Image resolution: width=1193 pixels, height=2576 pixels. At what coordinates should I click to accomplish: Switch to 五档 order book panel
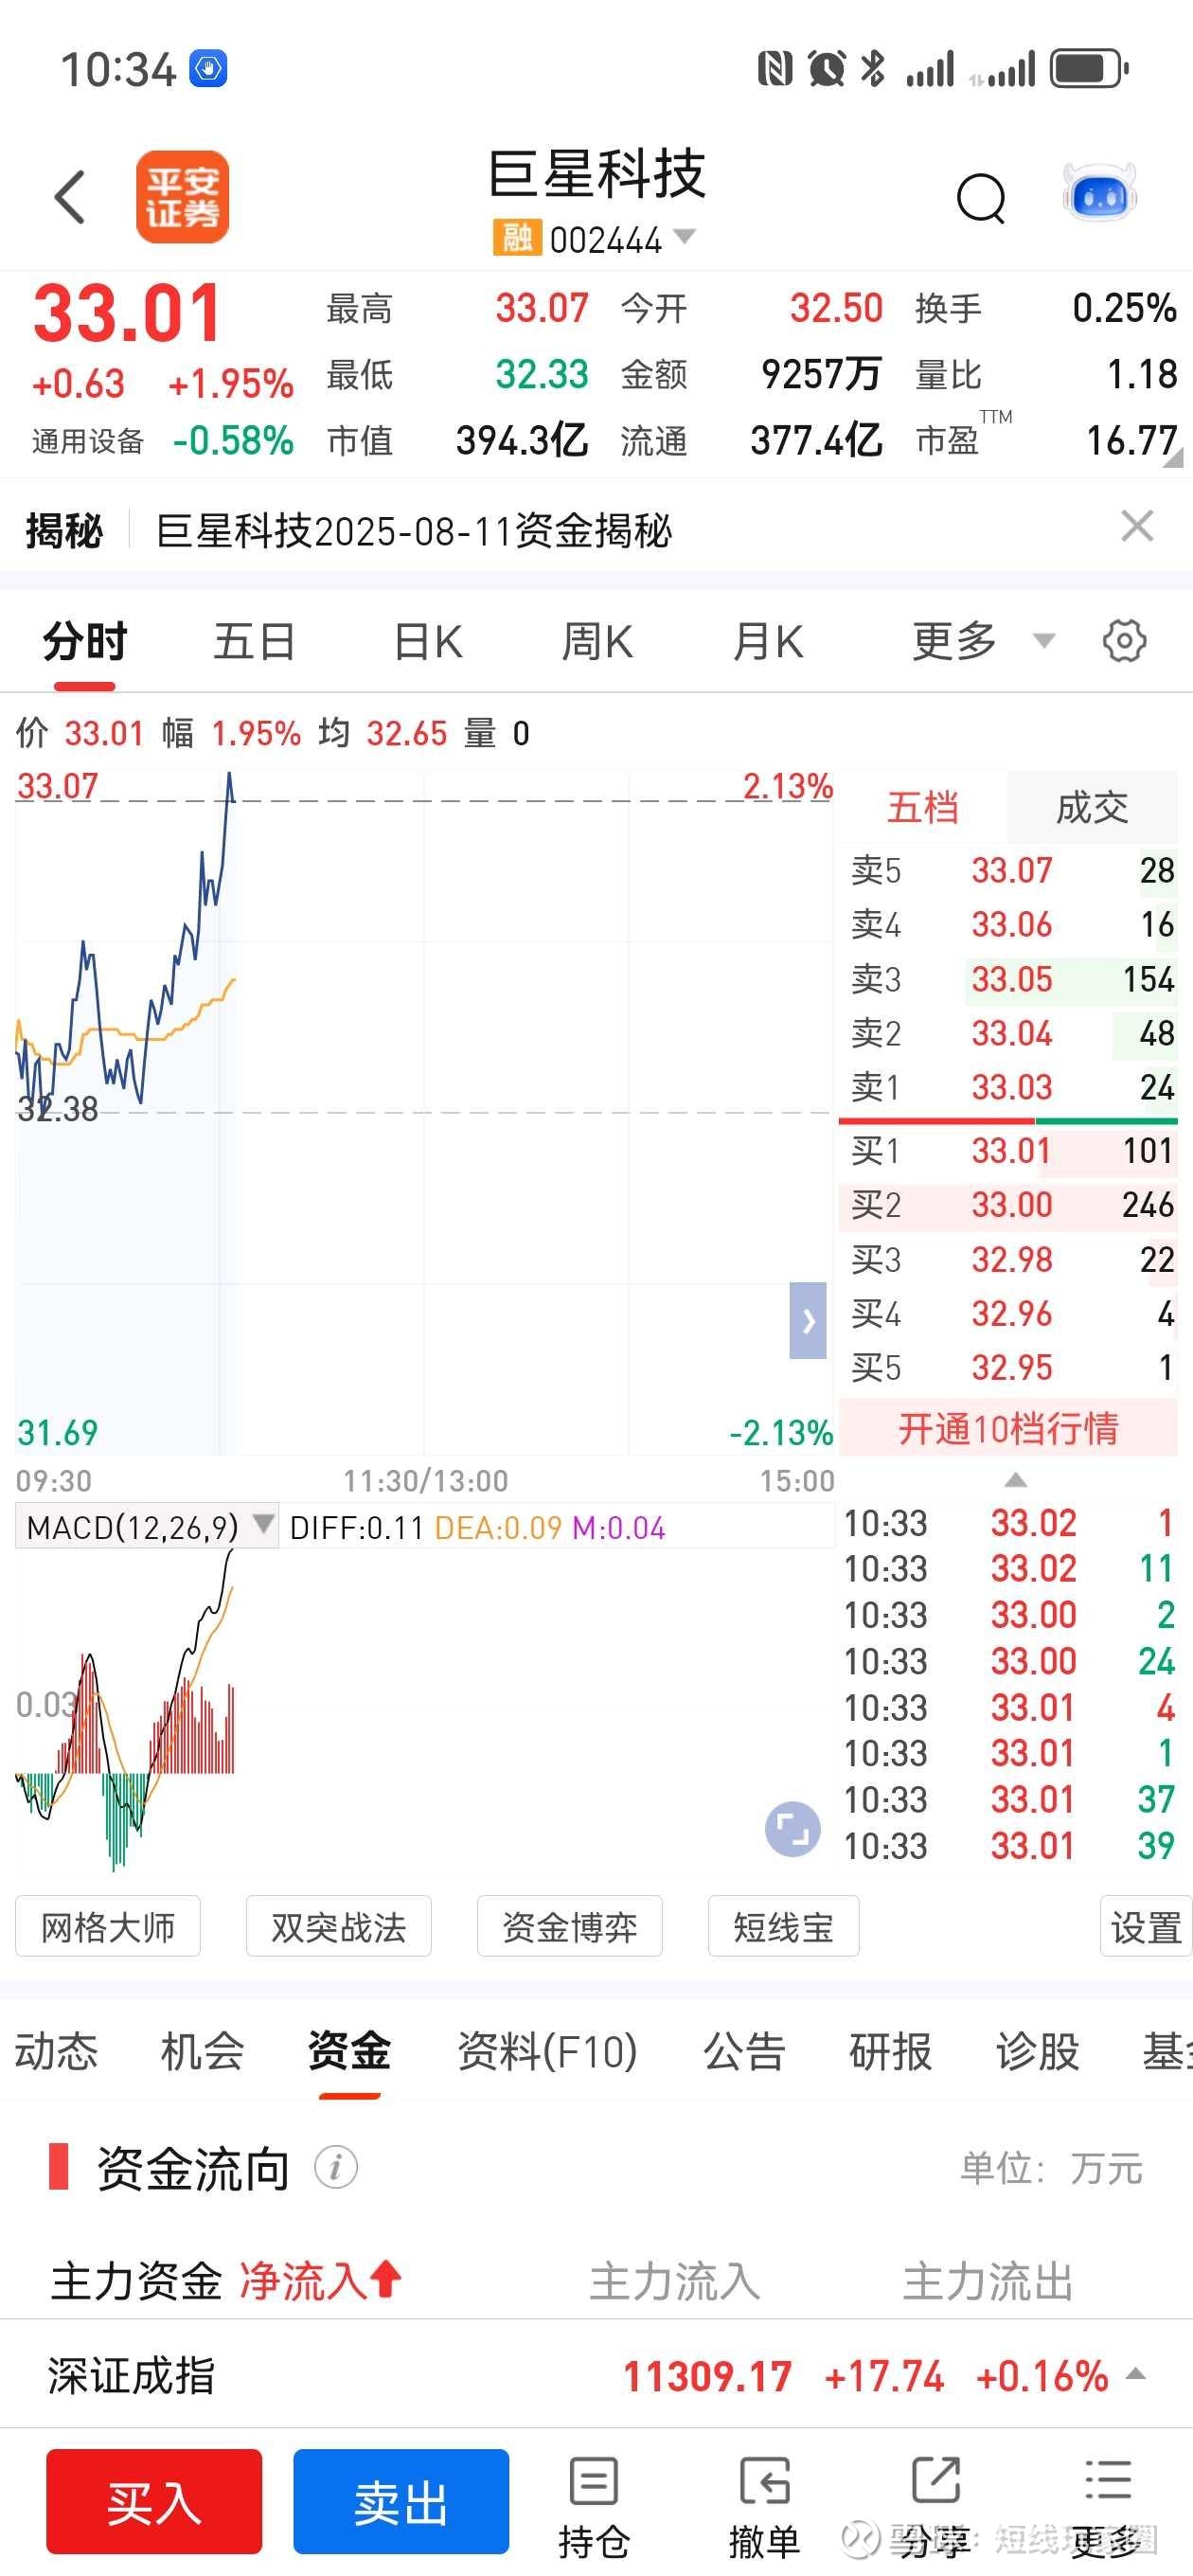coord(923,807)
